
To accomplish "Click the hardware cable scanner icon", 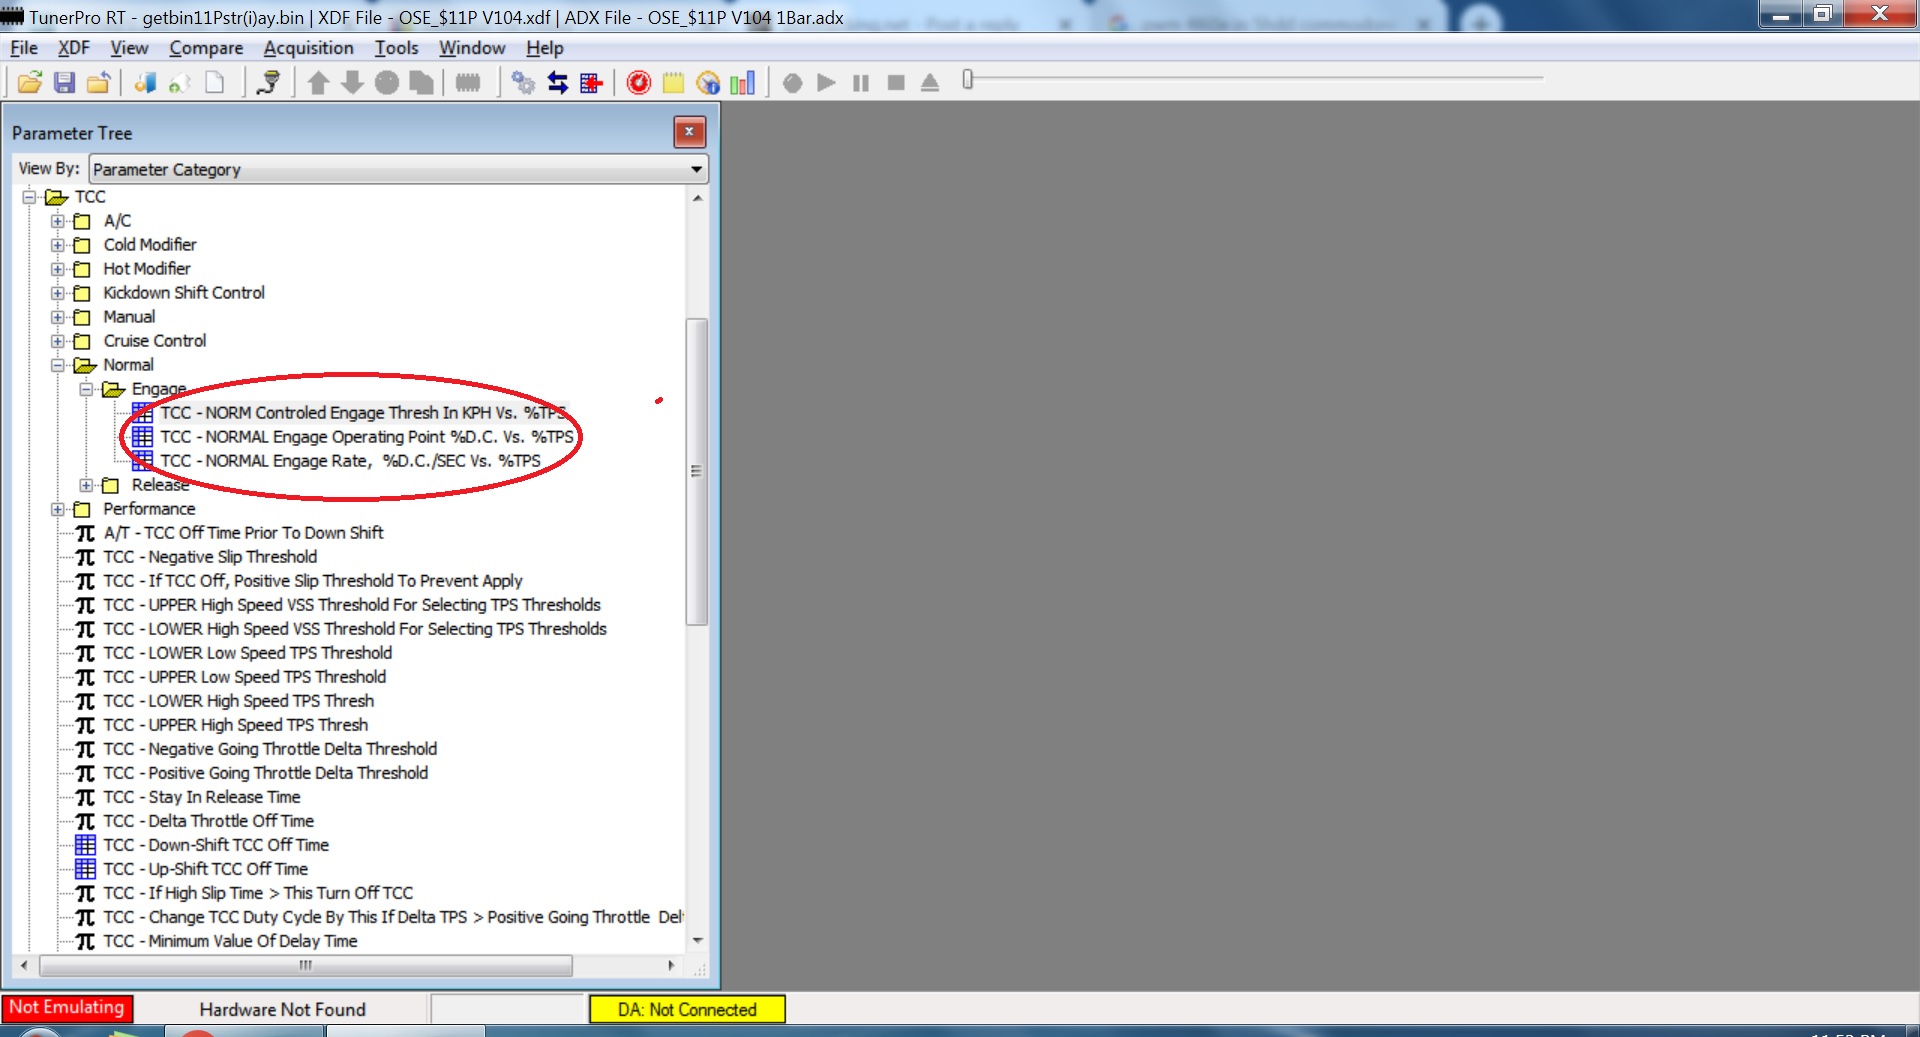I will pyautogui.click(x=268, y=83).
